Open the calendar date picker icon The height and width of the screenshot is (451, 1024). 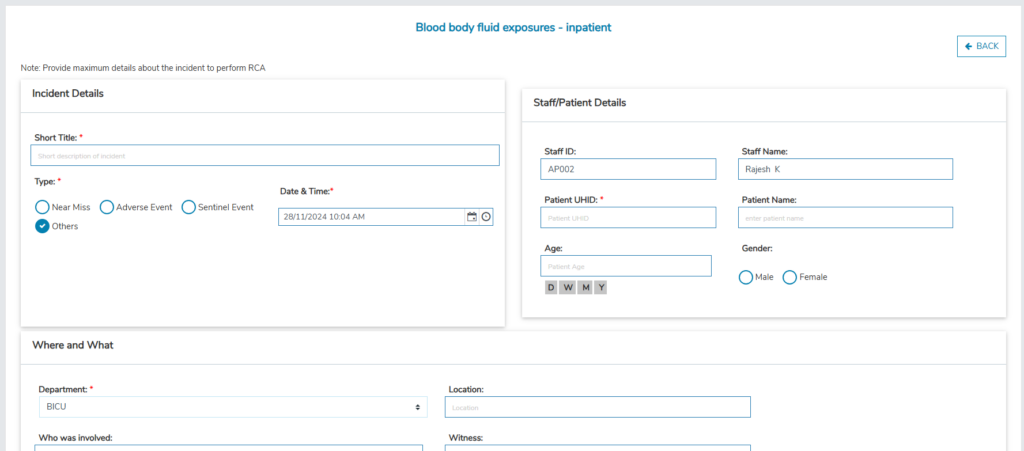pos(472,217)
